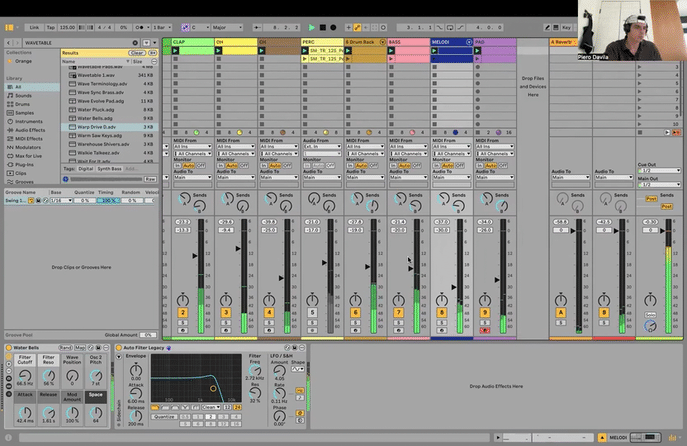The width and height of the screenshot is (687, 446).
Task: Click the Capture MIDI icon
Action: tap(375, 27)
